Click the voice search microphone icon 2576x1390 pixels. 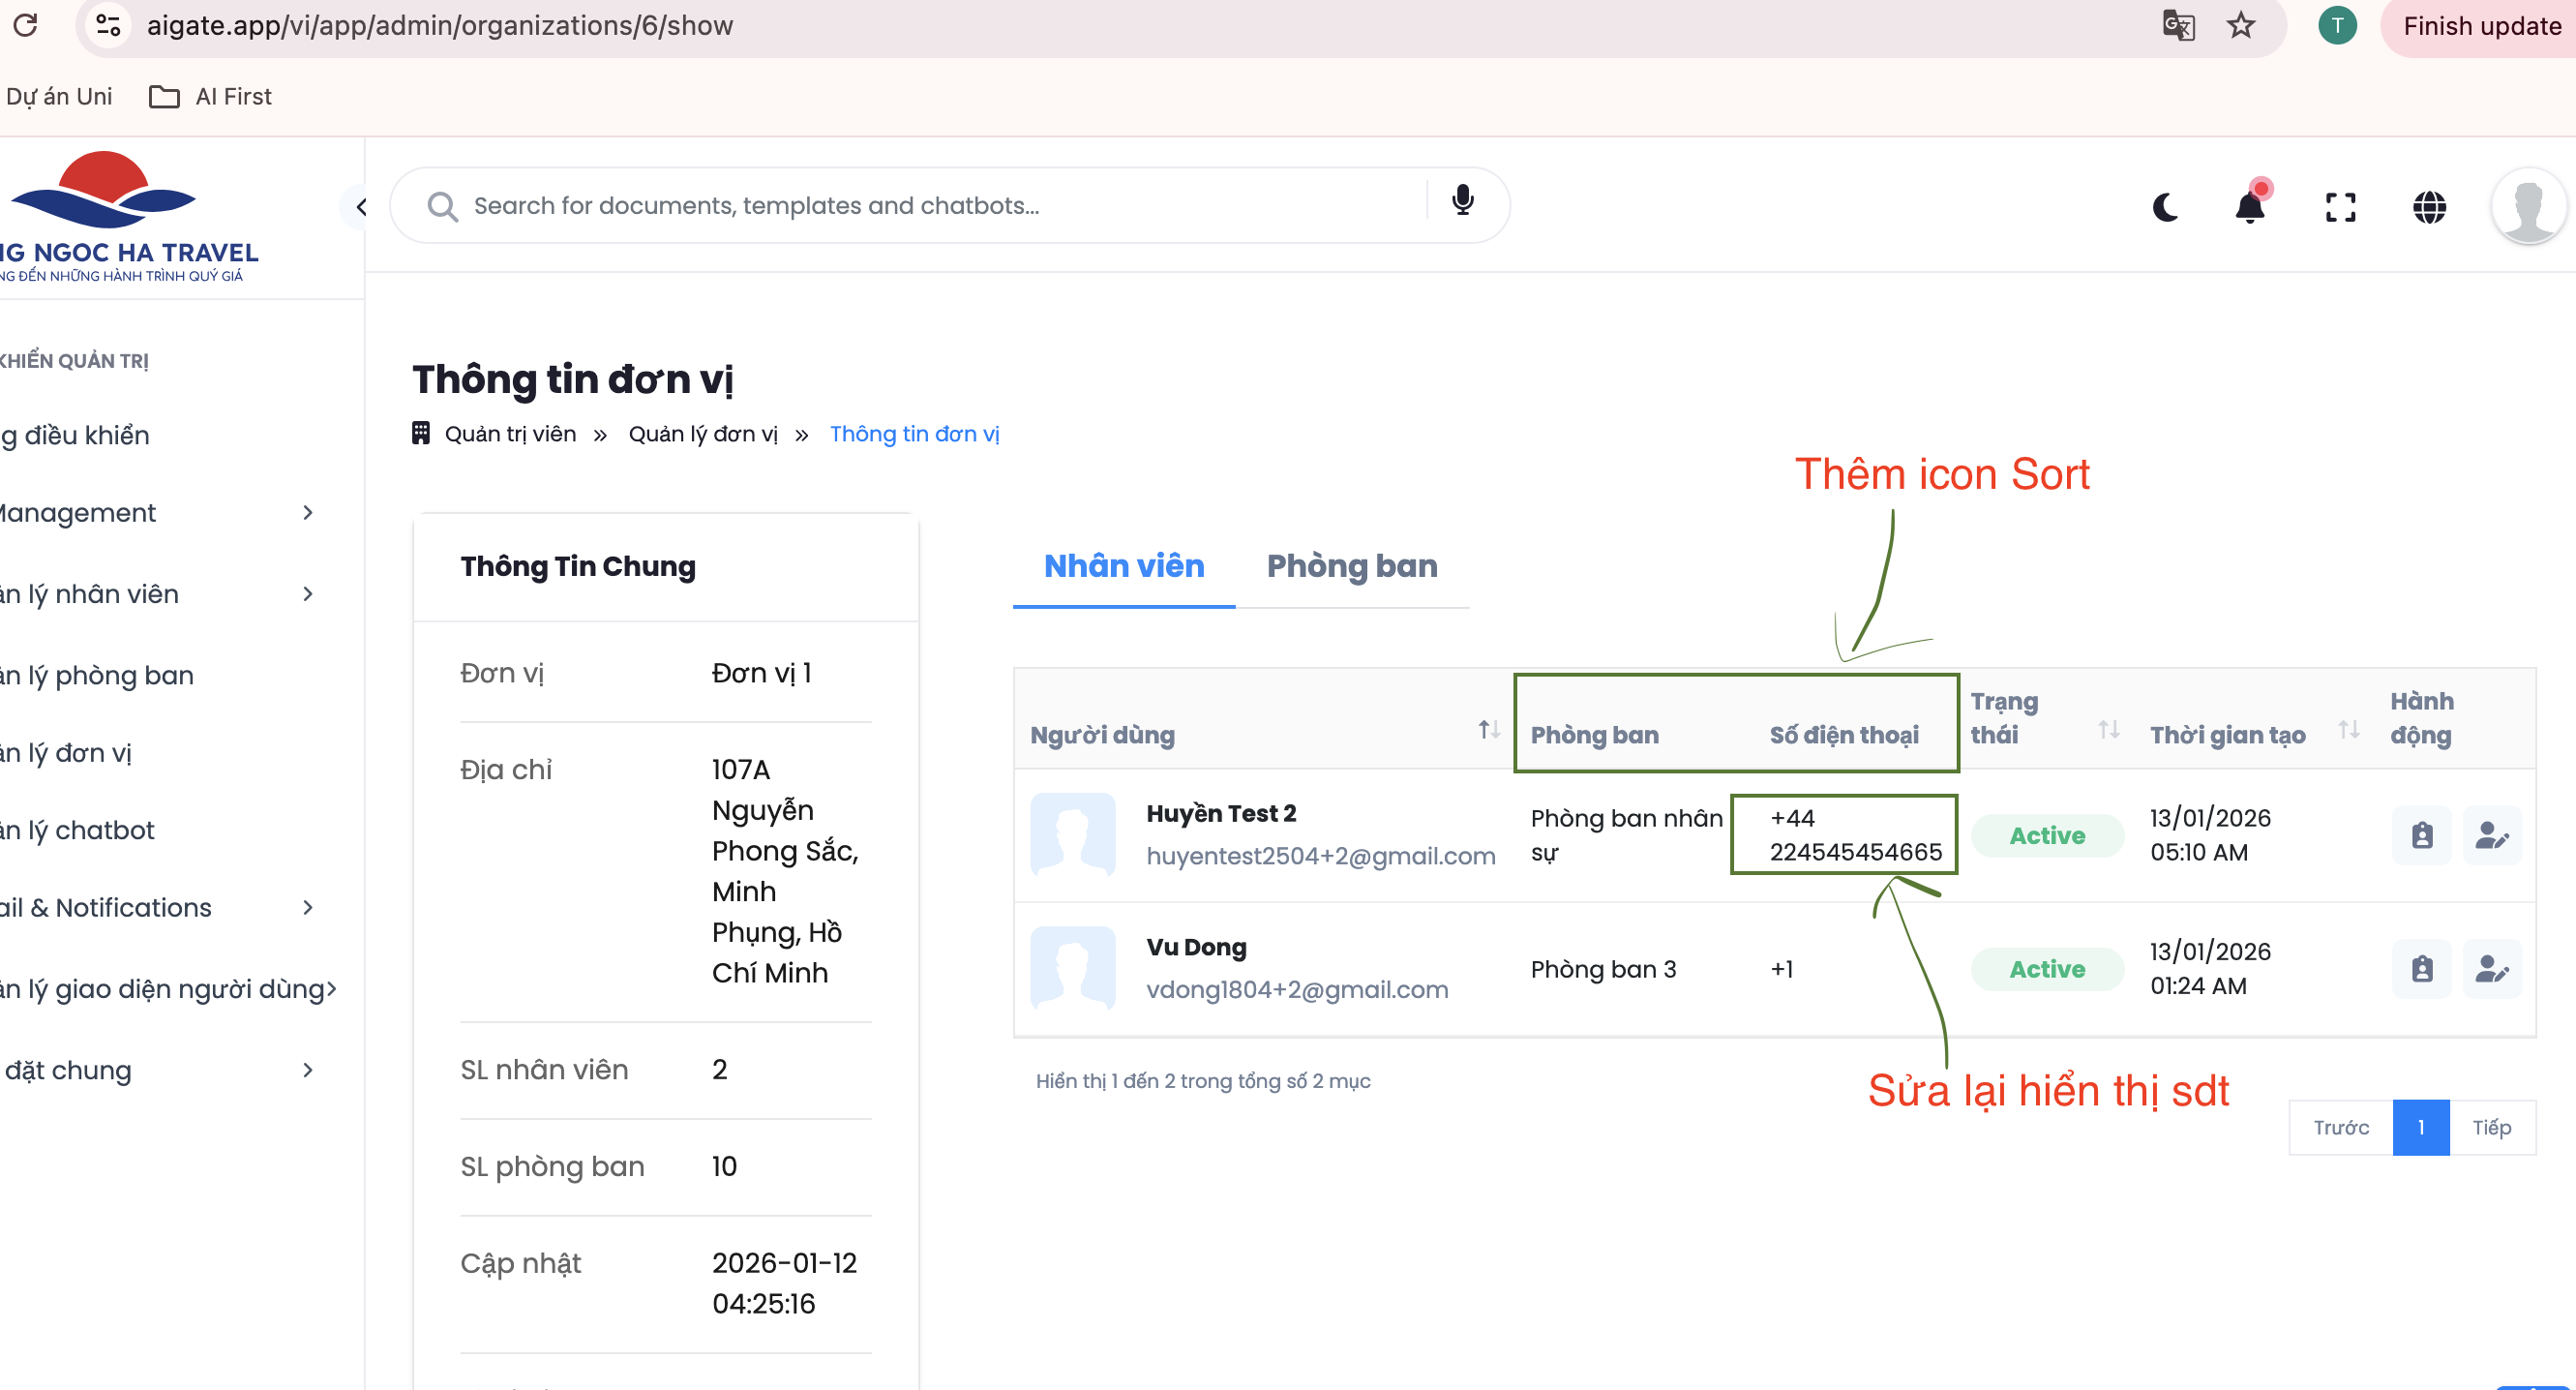[1462, 201]
